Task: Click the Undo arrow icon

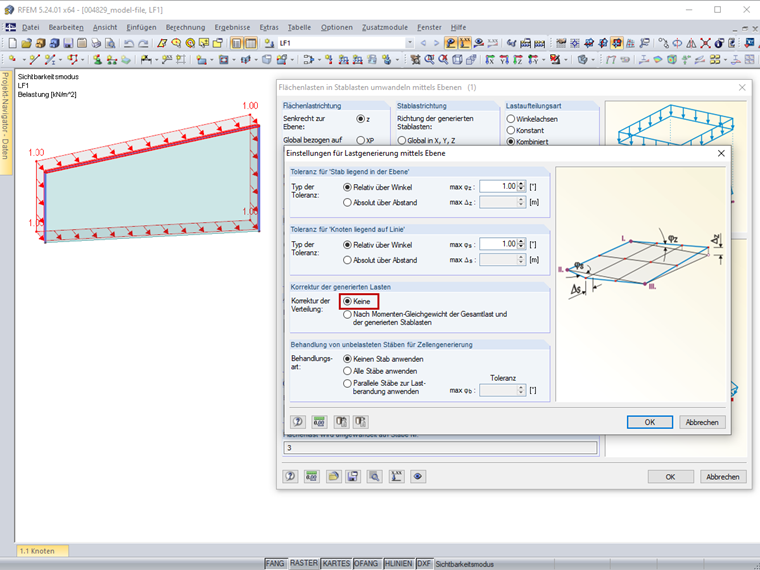Action: (x=128, y=43)
